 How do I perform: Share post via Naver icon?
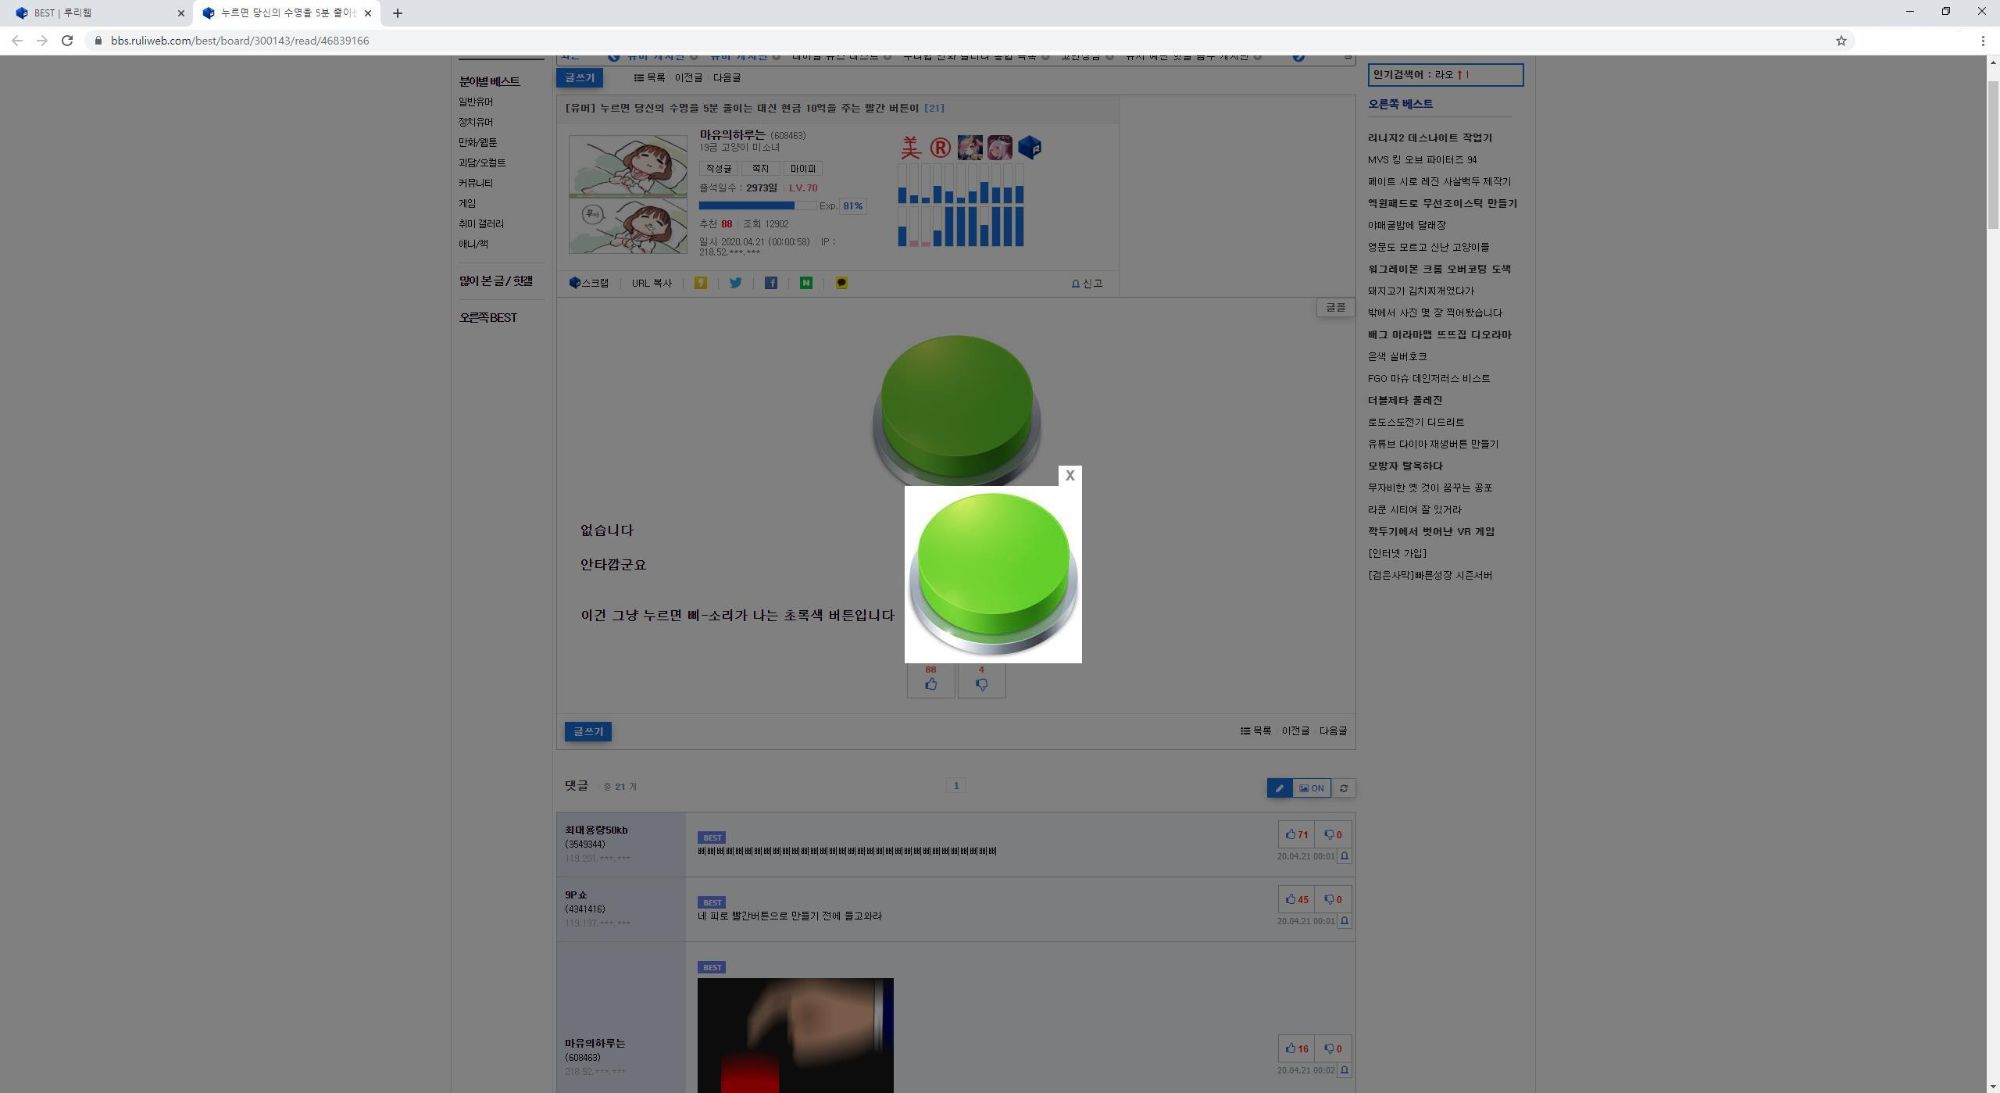point(805,283)
